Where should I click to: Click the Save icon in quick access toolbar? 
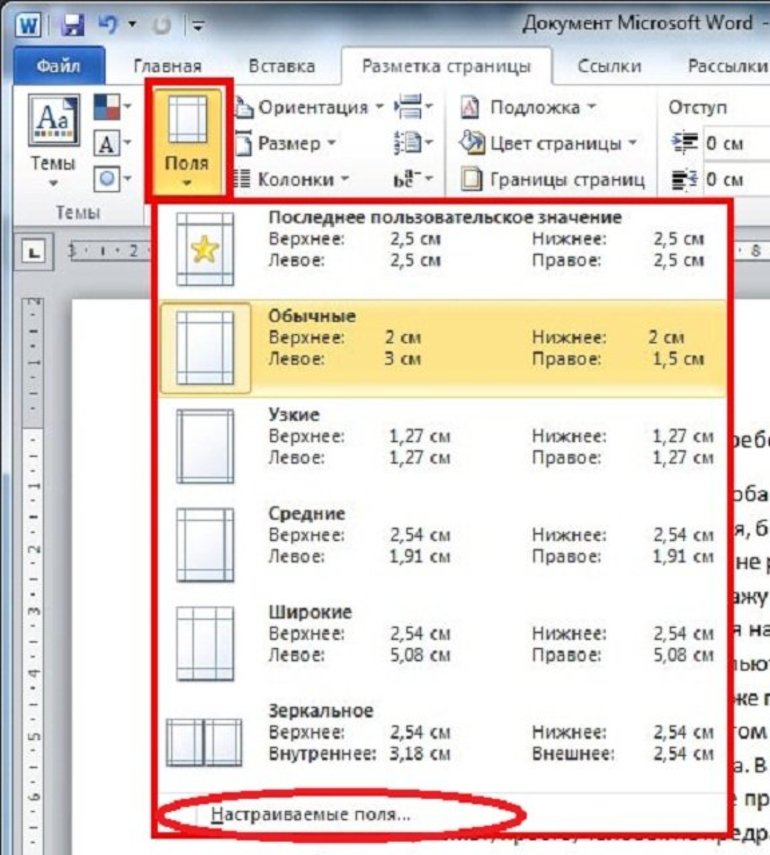click(x=72, y=23)
